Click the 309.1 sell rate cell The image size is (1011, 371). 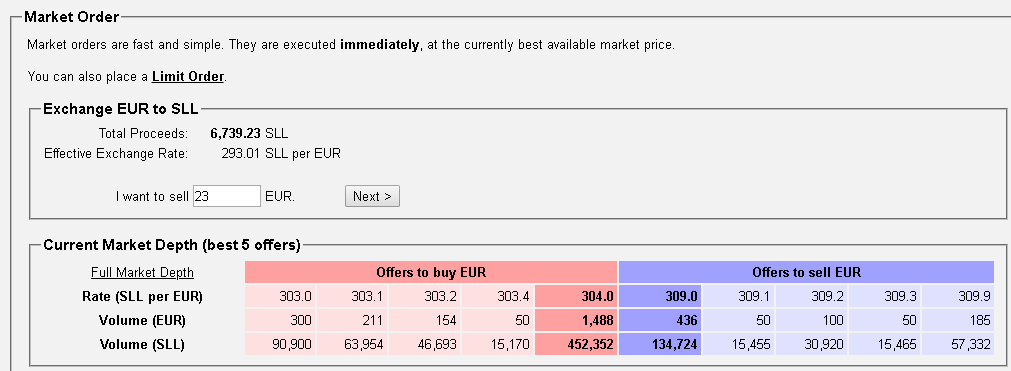pos(738,297)
